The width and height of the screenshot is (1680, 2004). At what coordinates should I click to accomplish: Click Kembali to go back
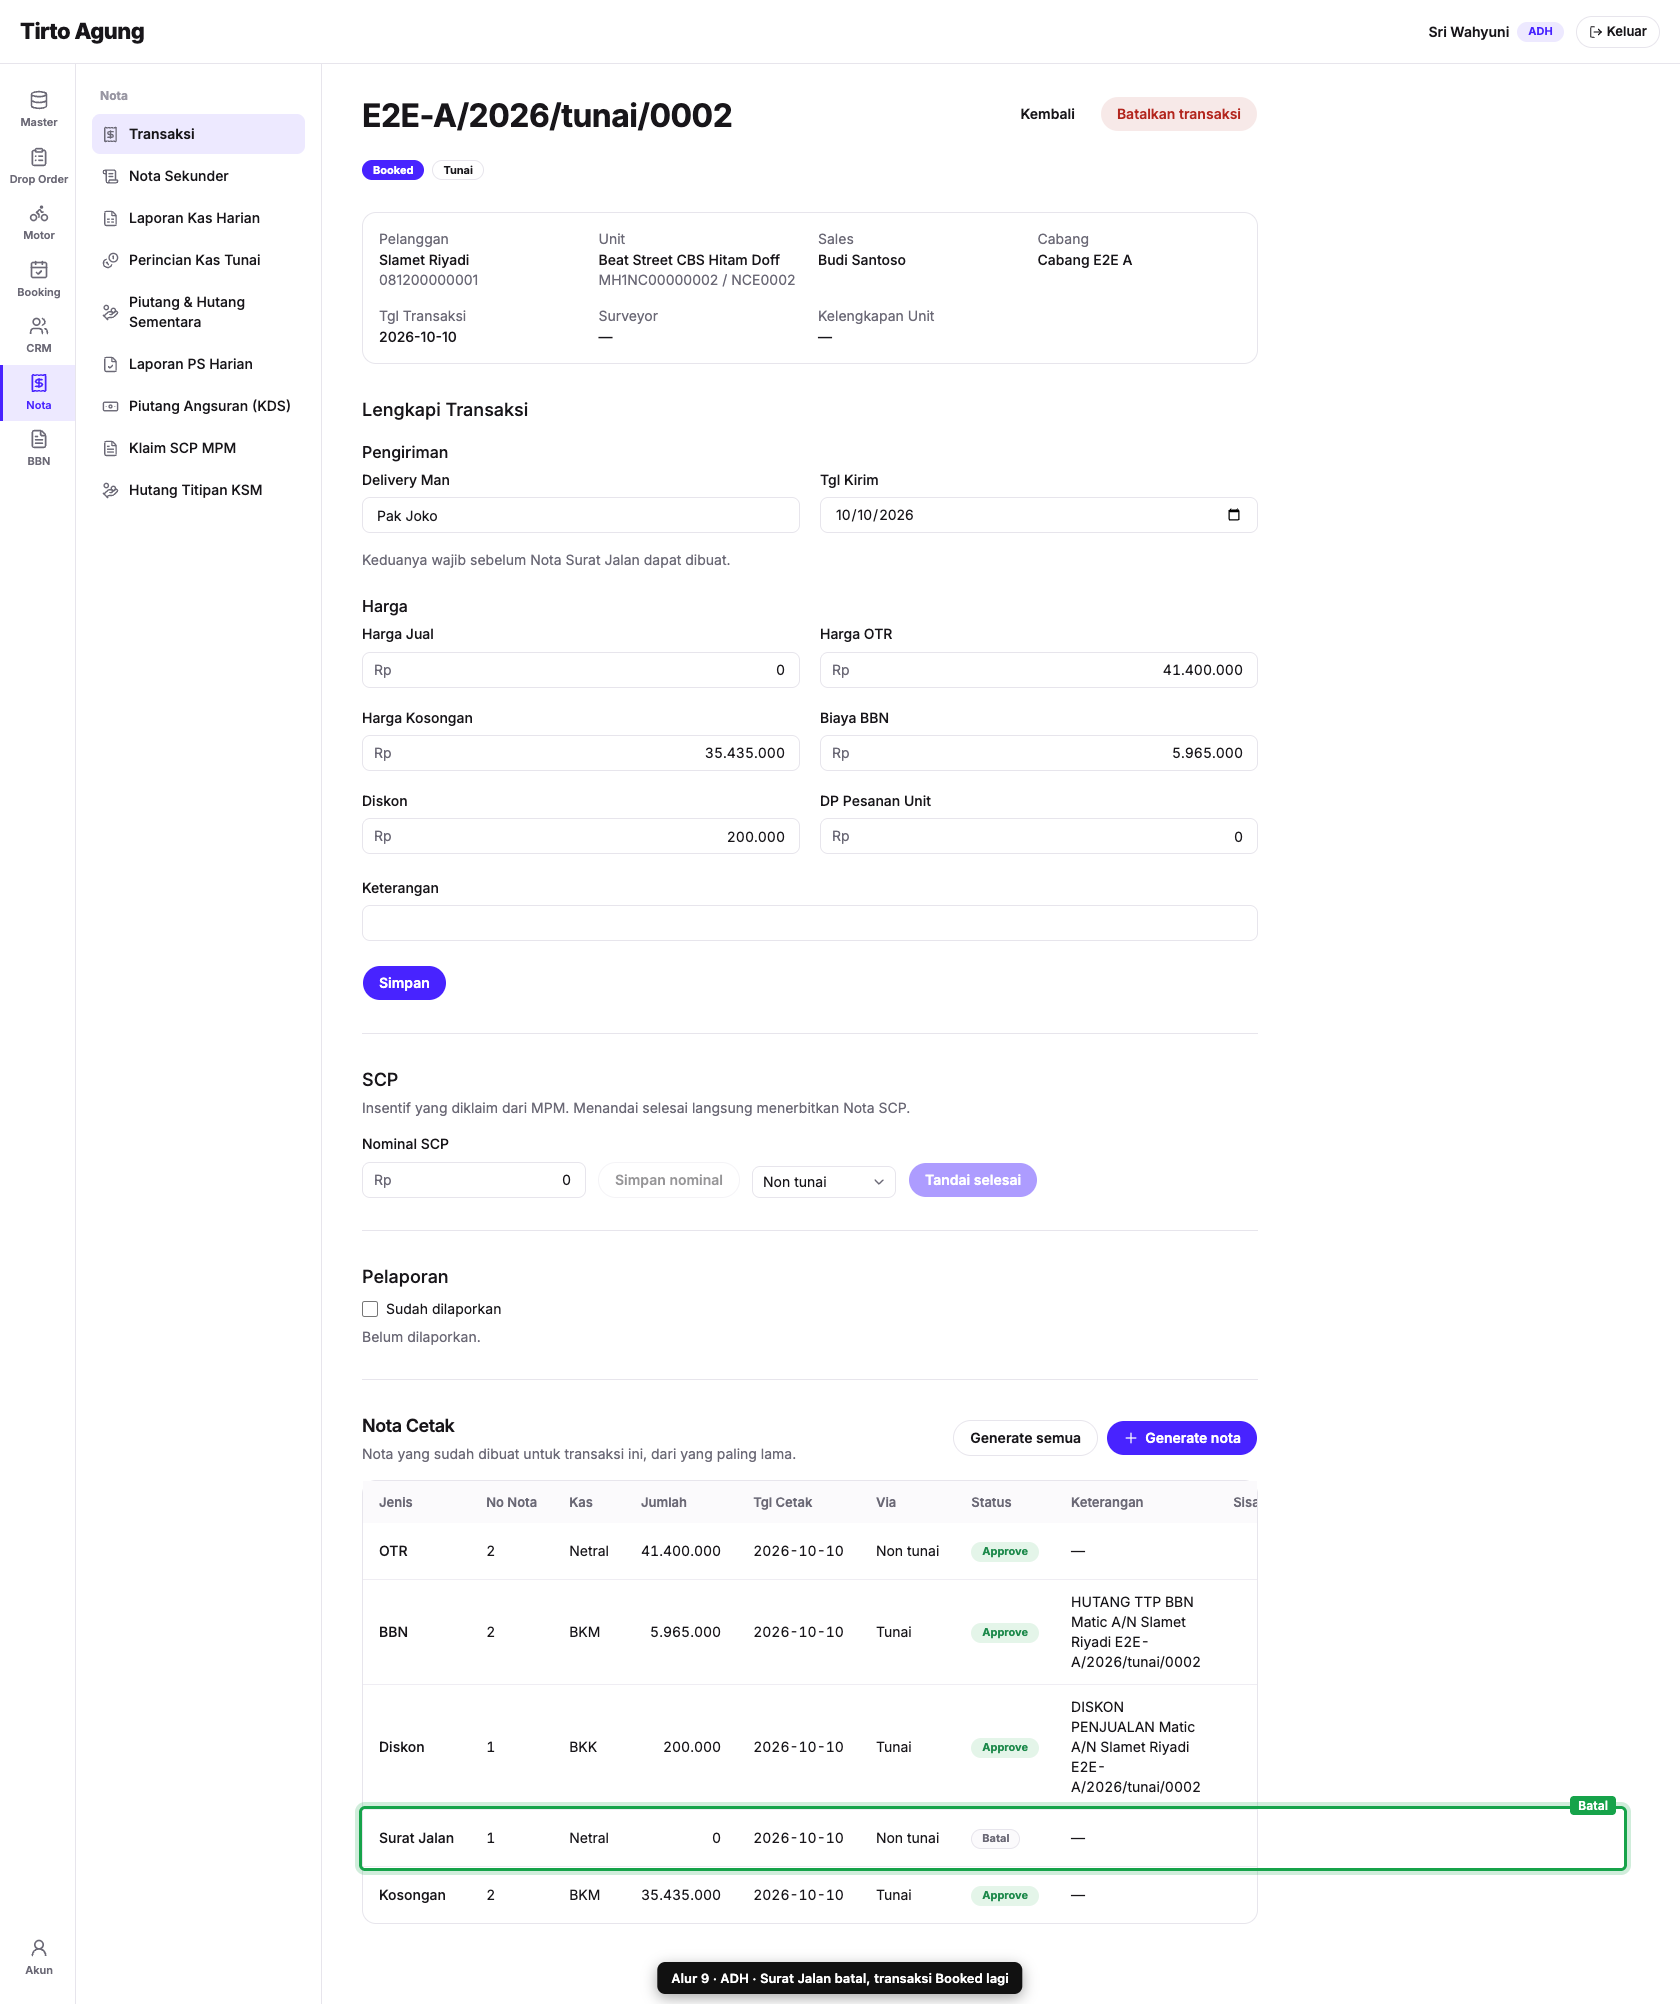pos(1047,114)
